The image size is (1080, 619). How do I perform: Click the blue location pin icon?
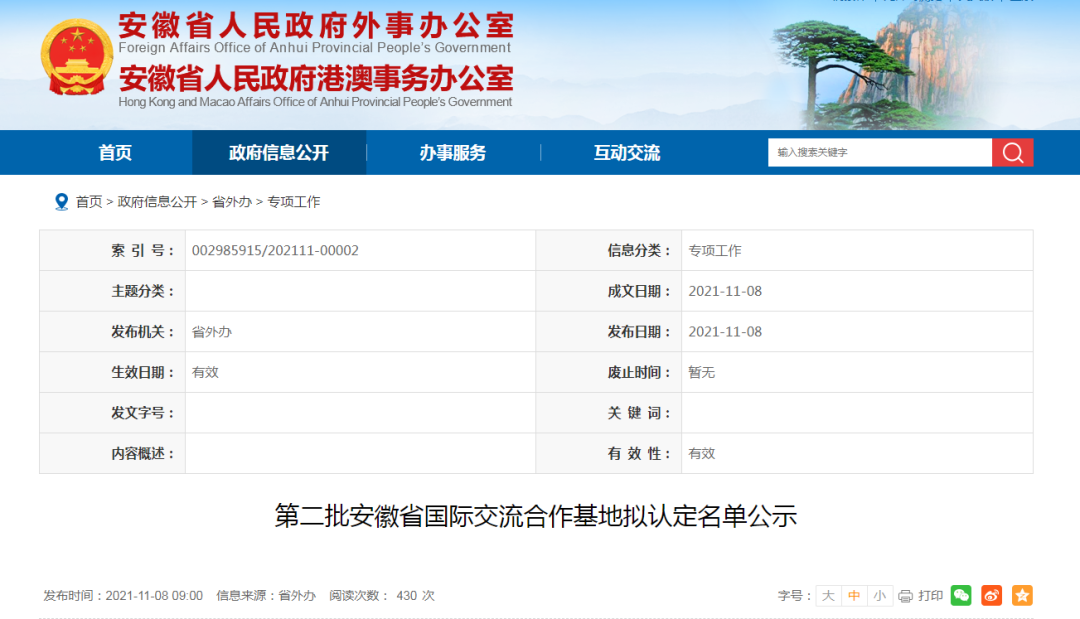(61, 202)
